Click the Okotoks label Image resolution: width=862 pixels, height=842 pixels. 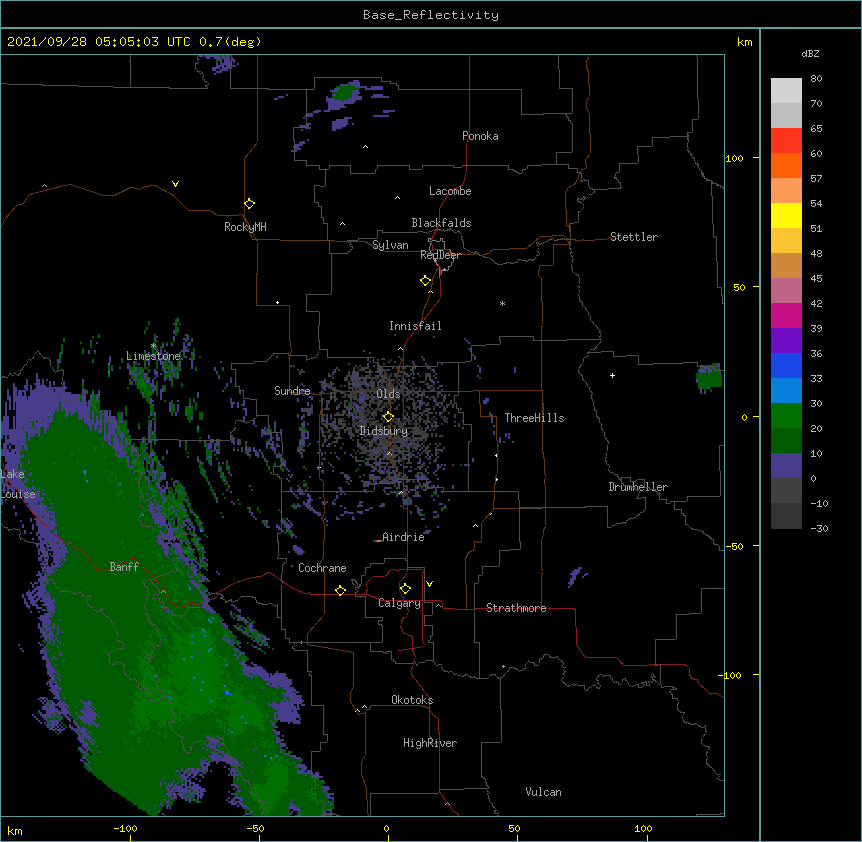point(412,700)
